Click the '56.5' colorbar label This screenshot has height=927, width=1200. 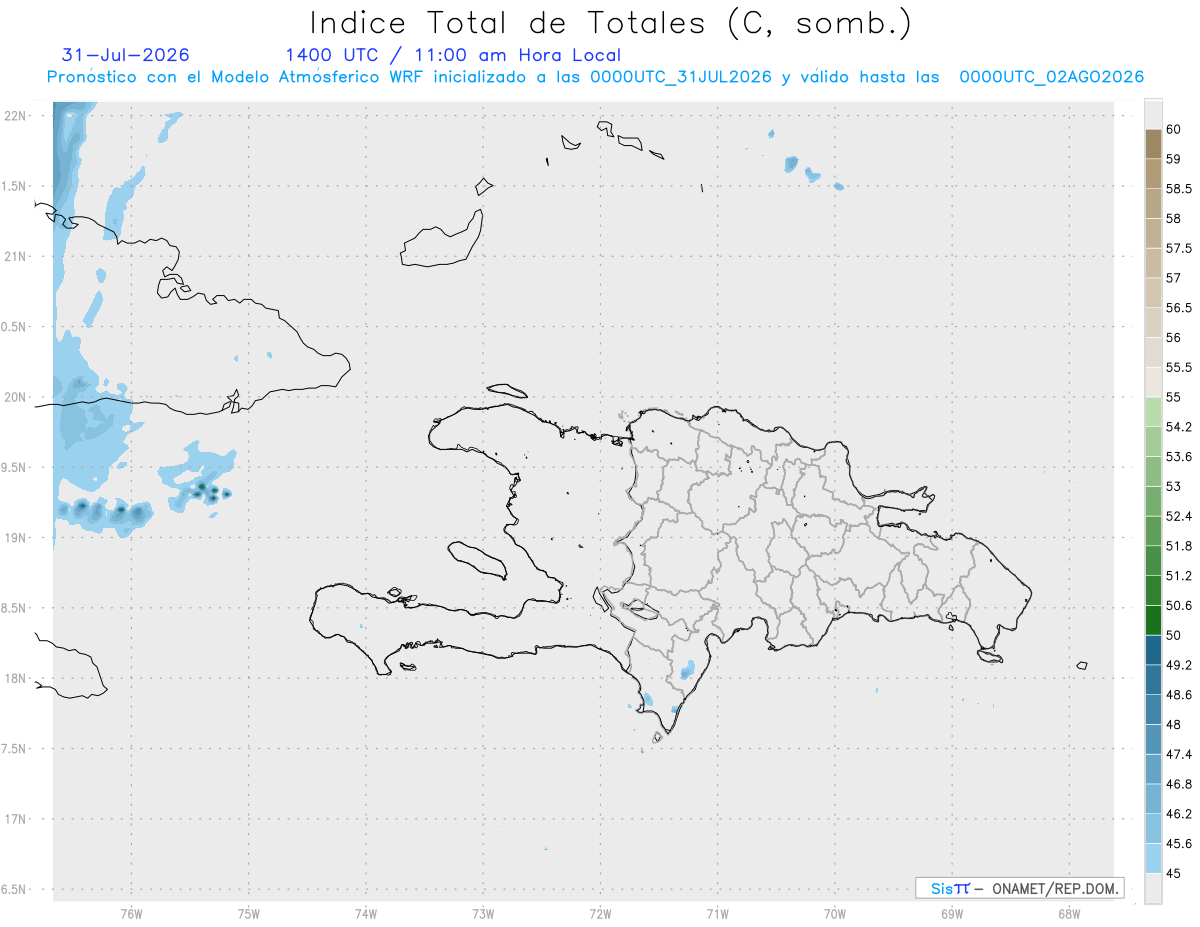pos(1178,308)
